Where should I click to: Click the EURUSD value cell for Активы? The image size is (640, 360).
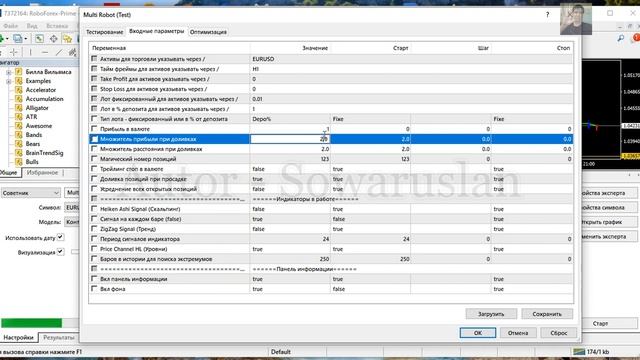coord(263,59)
